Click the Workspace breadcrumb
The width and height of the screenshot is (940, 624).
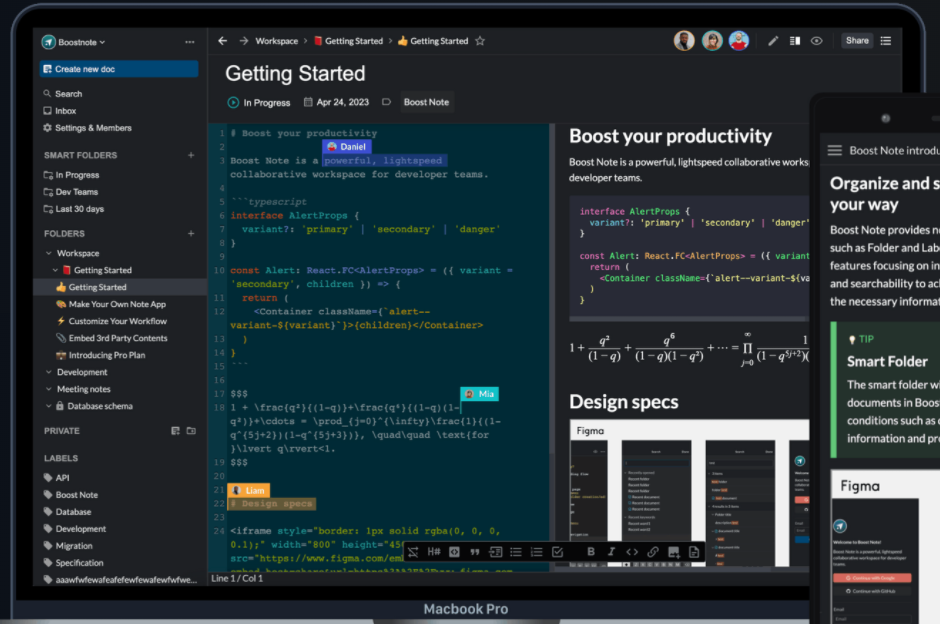276,41
